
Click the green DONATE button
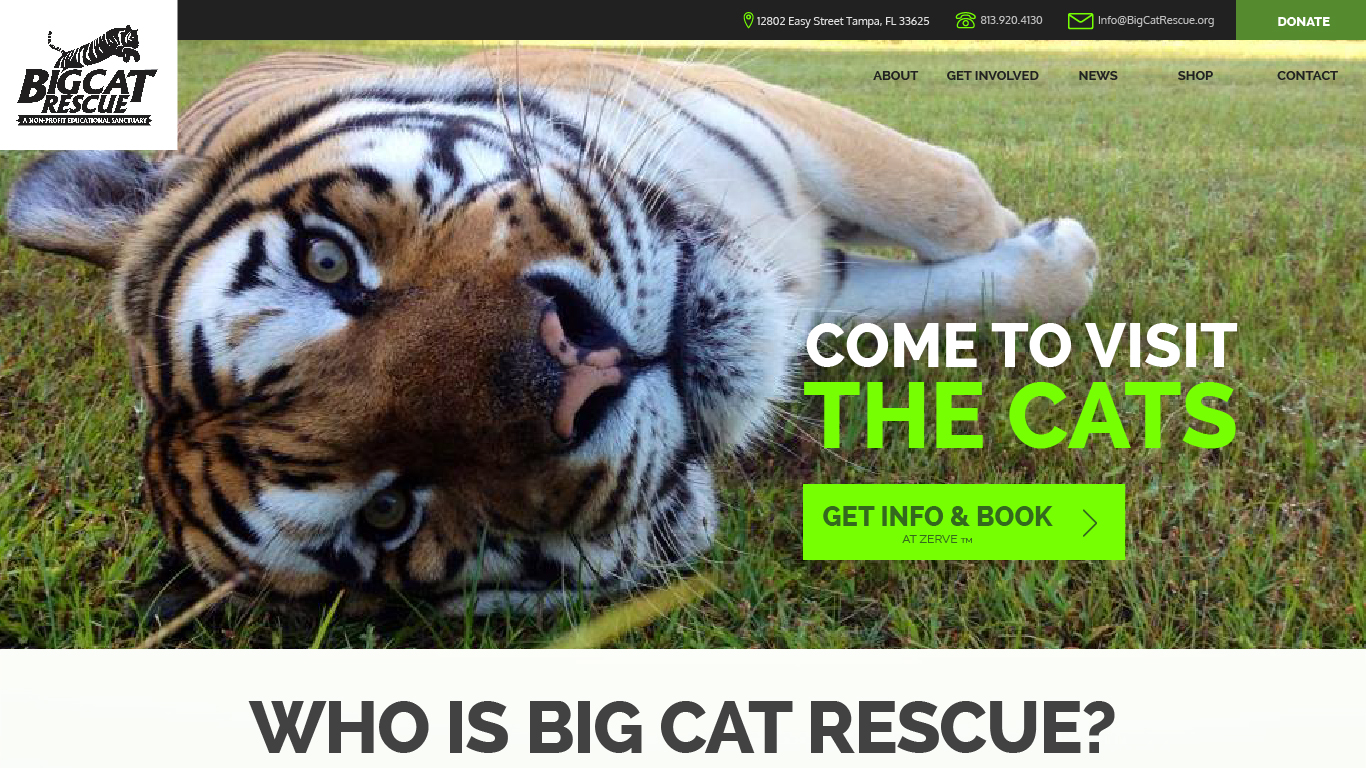(1301, 20)
